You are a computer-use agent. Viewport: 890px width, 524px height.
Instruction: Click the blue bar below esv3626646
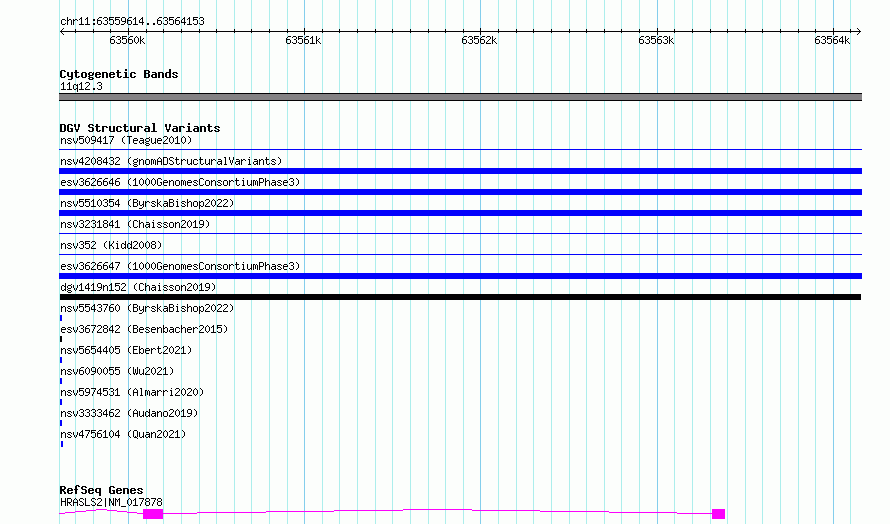(460, 192)
